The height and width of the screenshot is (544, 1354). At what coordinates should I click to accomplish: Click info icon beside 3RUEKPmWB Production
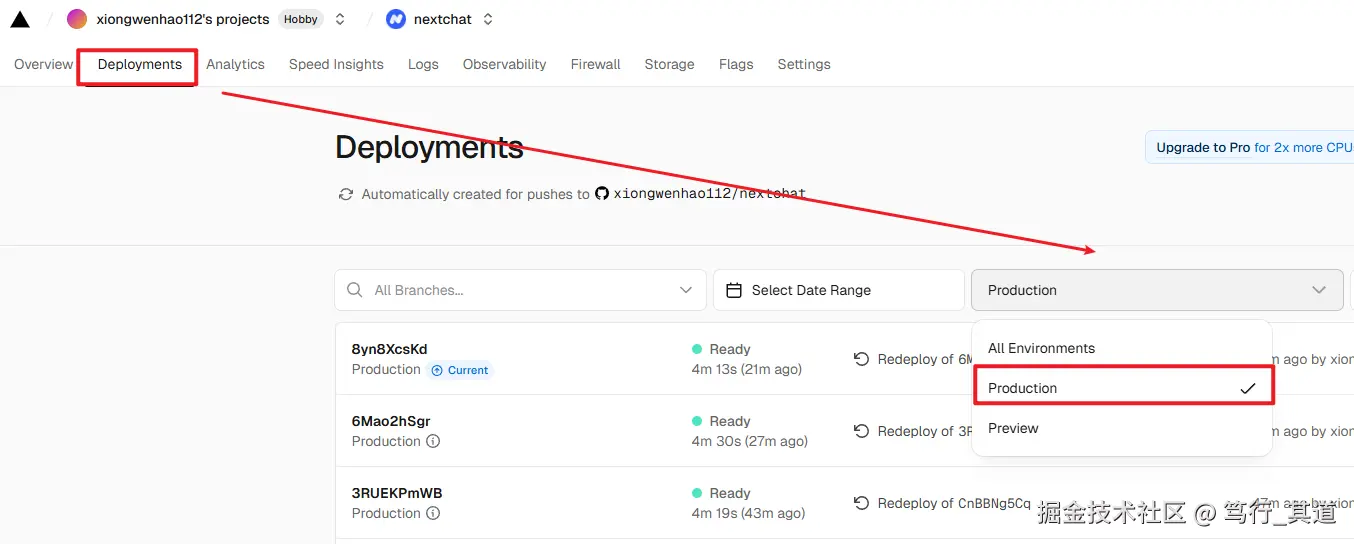[433, 513]
